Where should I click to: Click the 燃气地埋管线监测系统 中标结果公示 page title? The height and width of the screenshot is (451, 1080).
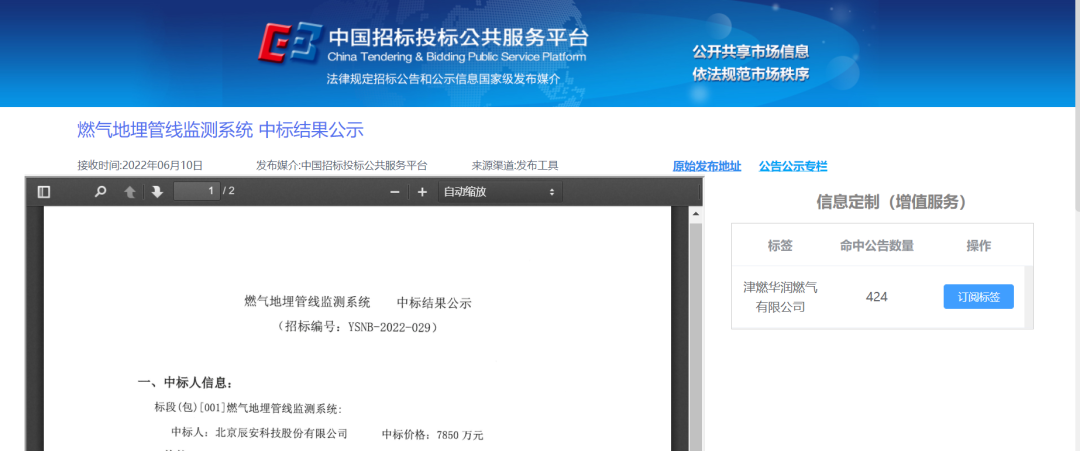pyautogui.click(x=220, y=130)
